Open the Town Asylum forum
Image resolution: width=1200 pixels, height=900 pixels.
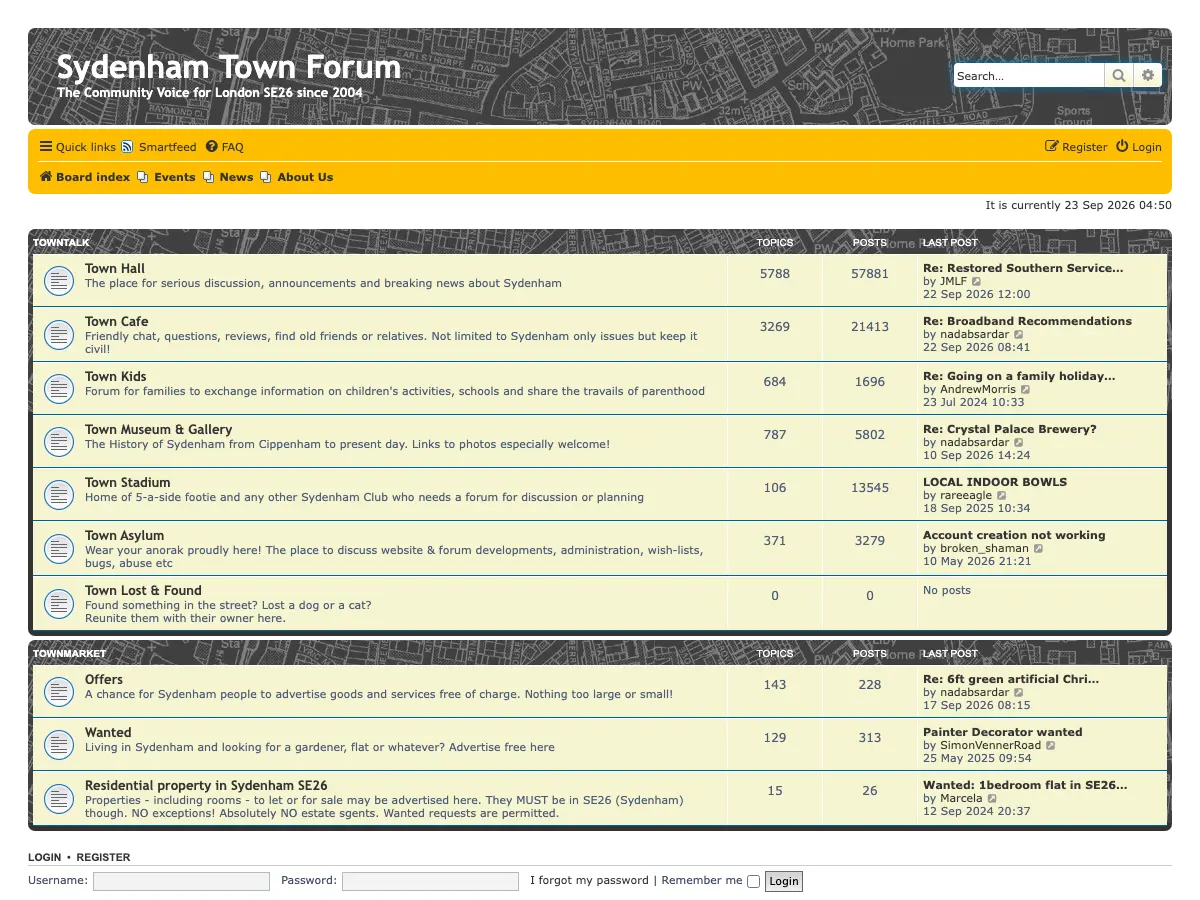(125, 535)
